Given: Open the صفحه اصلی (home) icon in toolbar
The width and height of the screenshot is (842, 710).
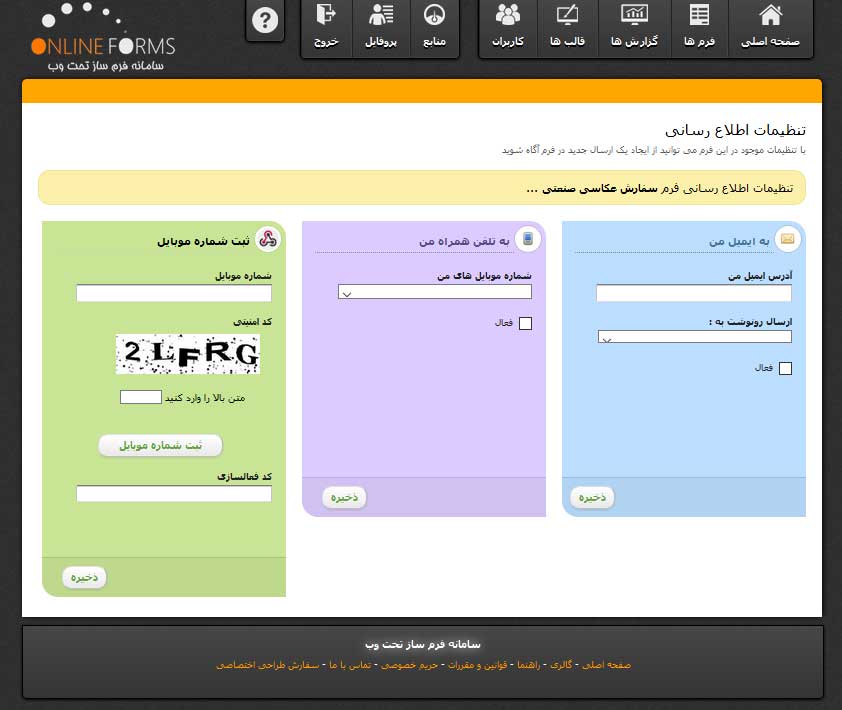Looking at the screenshot, I should tap(770, 27).
